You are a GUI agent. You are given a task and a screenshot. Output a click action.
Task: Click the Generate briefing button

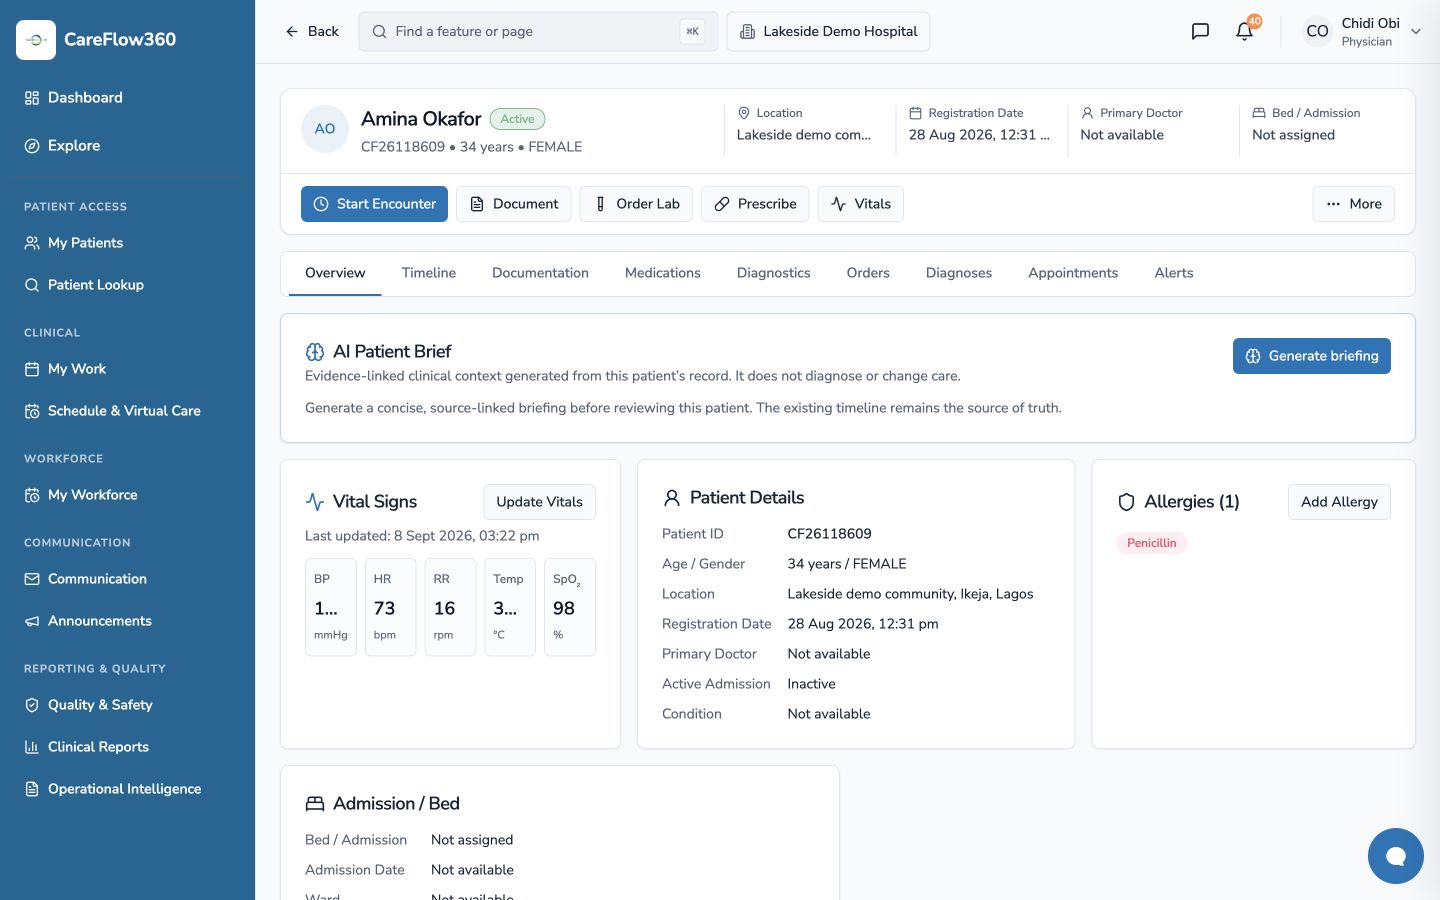pos(1312,356)
